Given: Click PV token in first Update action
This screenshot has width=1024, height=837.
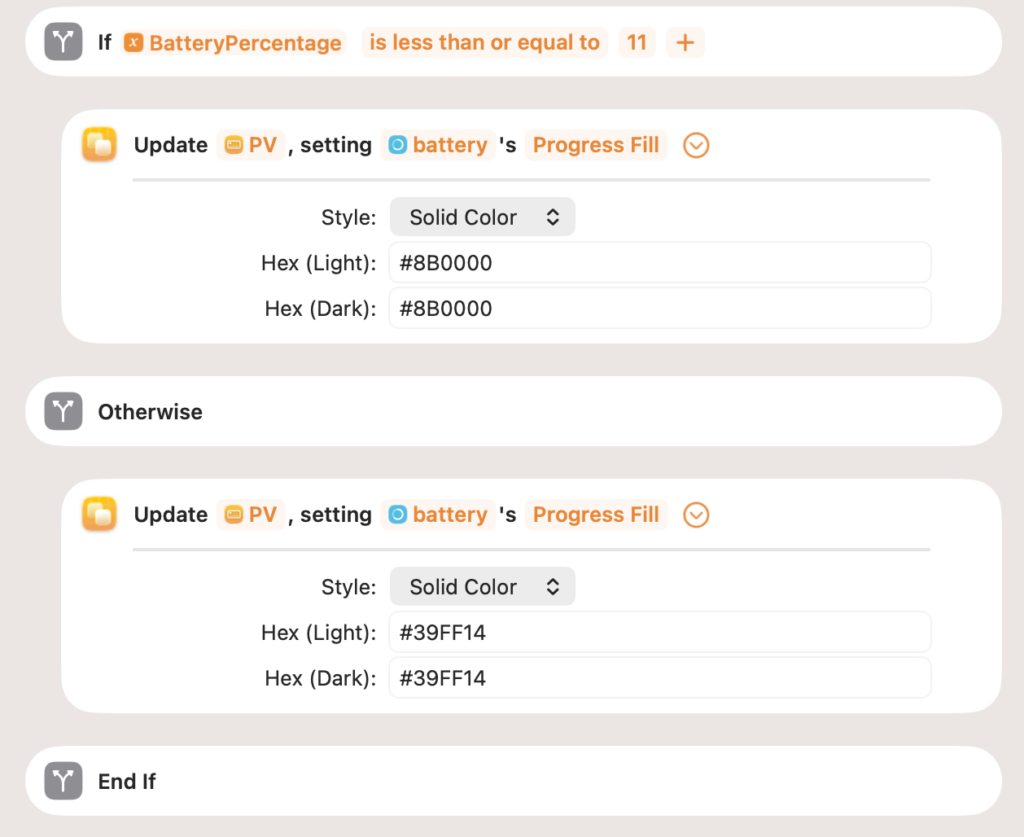Looking at the screenshot, I should point(251,145).
